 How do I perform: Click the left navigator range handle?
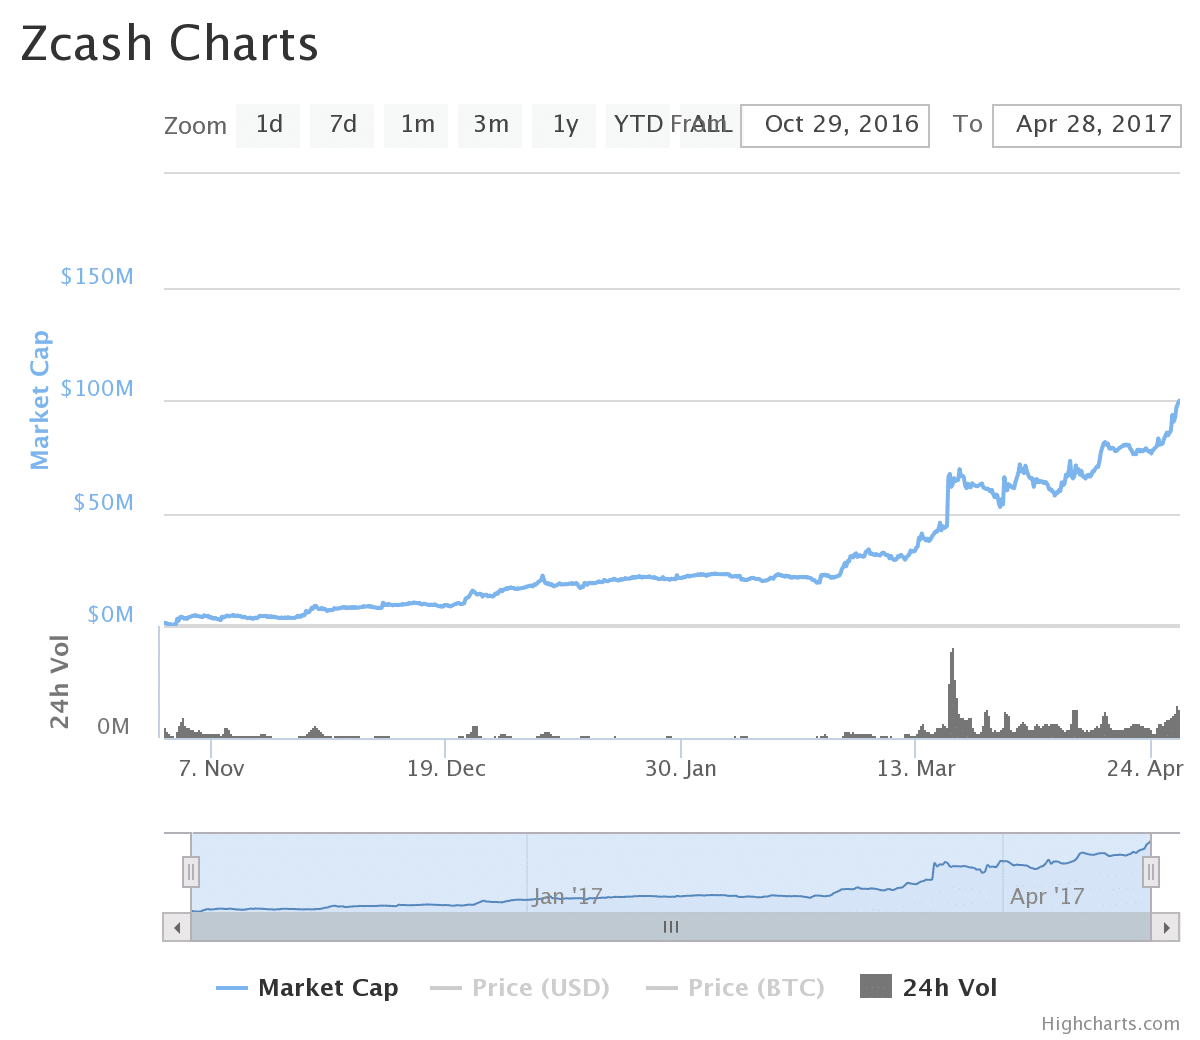point(191,872)
